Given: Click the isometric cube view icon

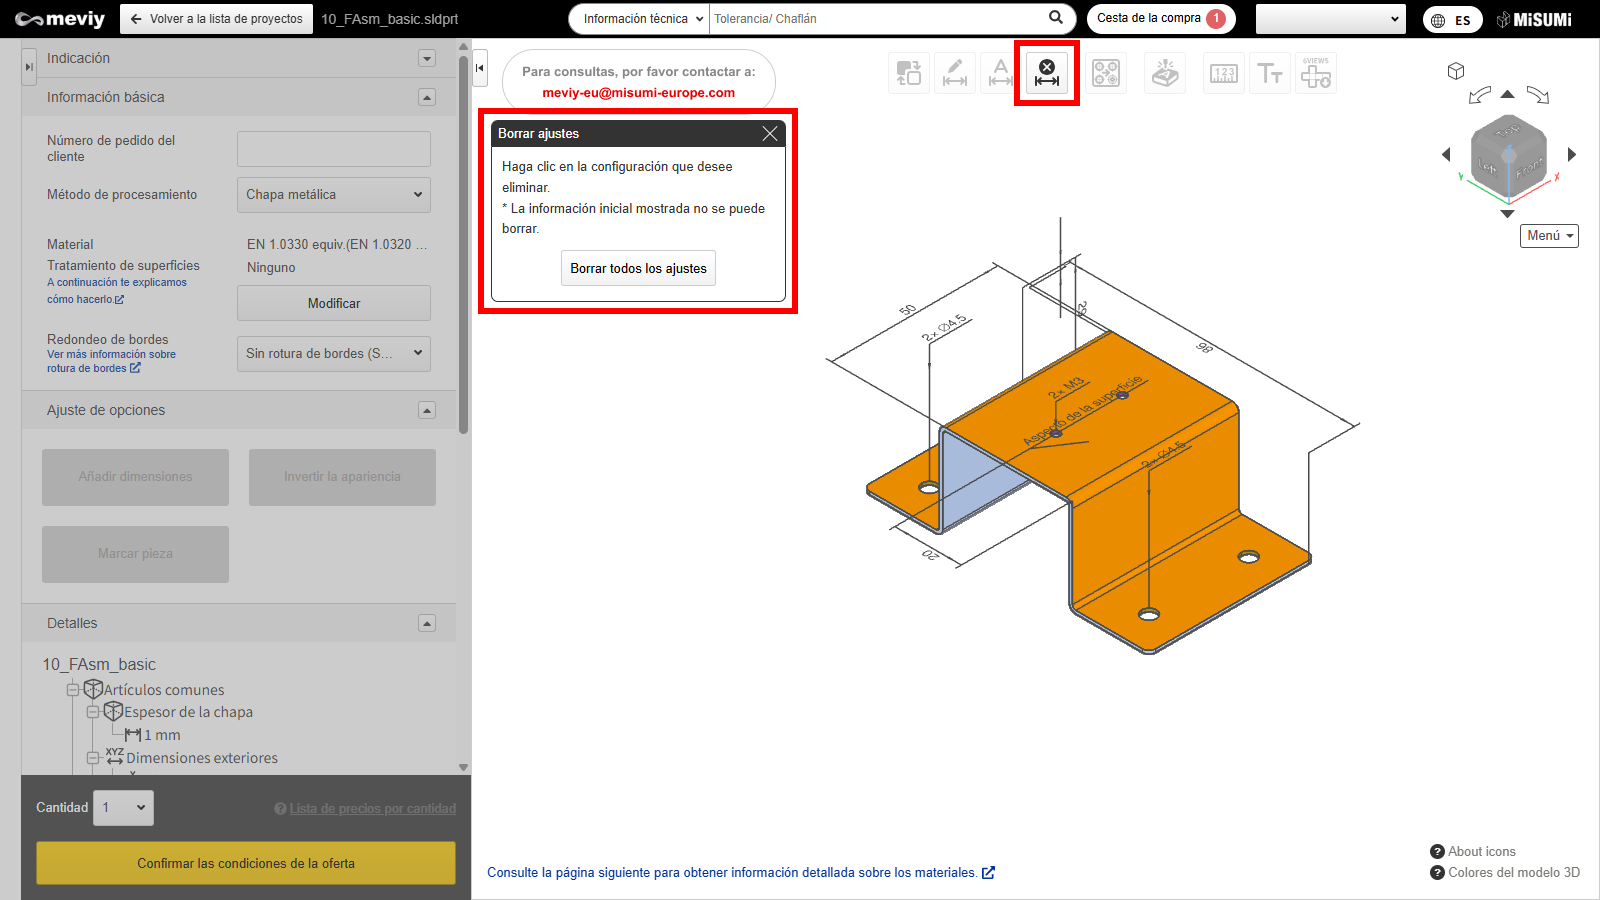Looking at the screenshot, I should (1455, 71).
